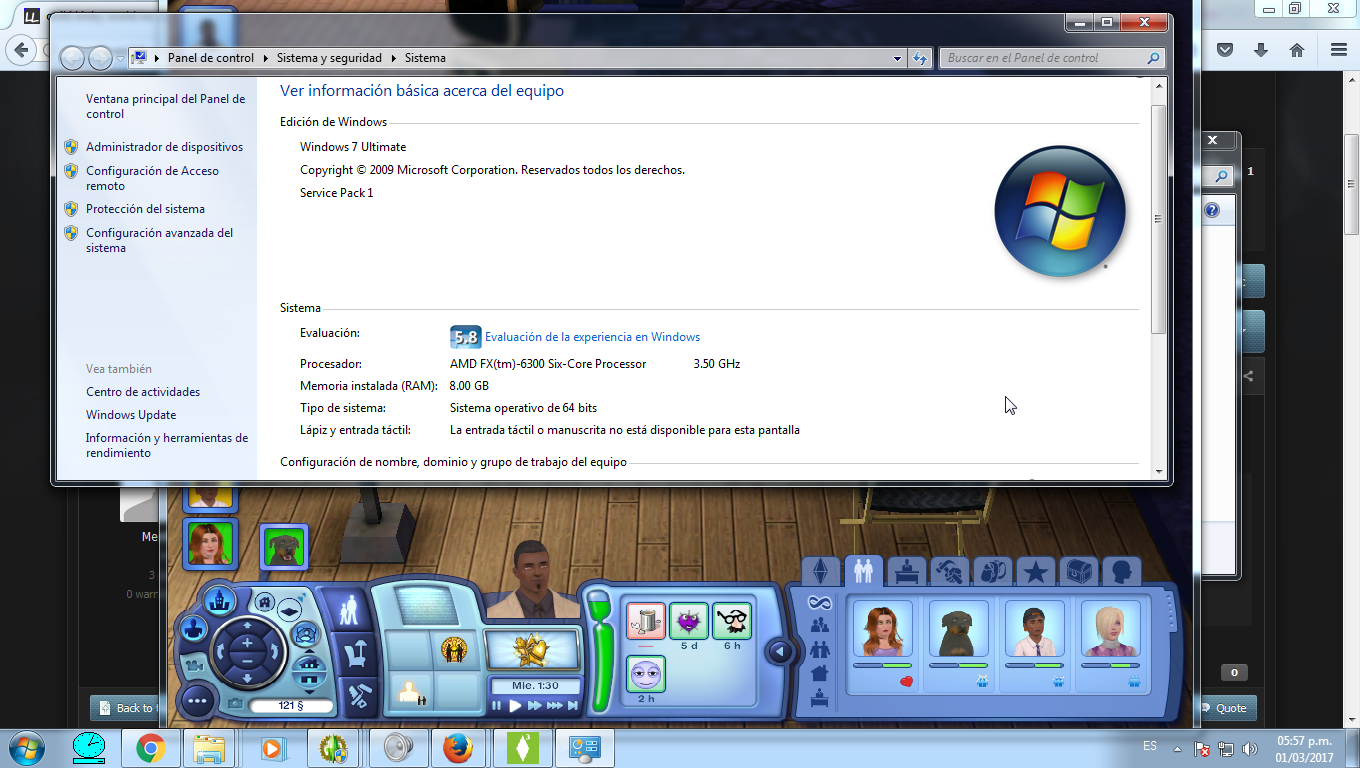Open Firefox from the taskbar
The width and height of the screenshot is (1360, 768).
click(x=457, y=748)
